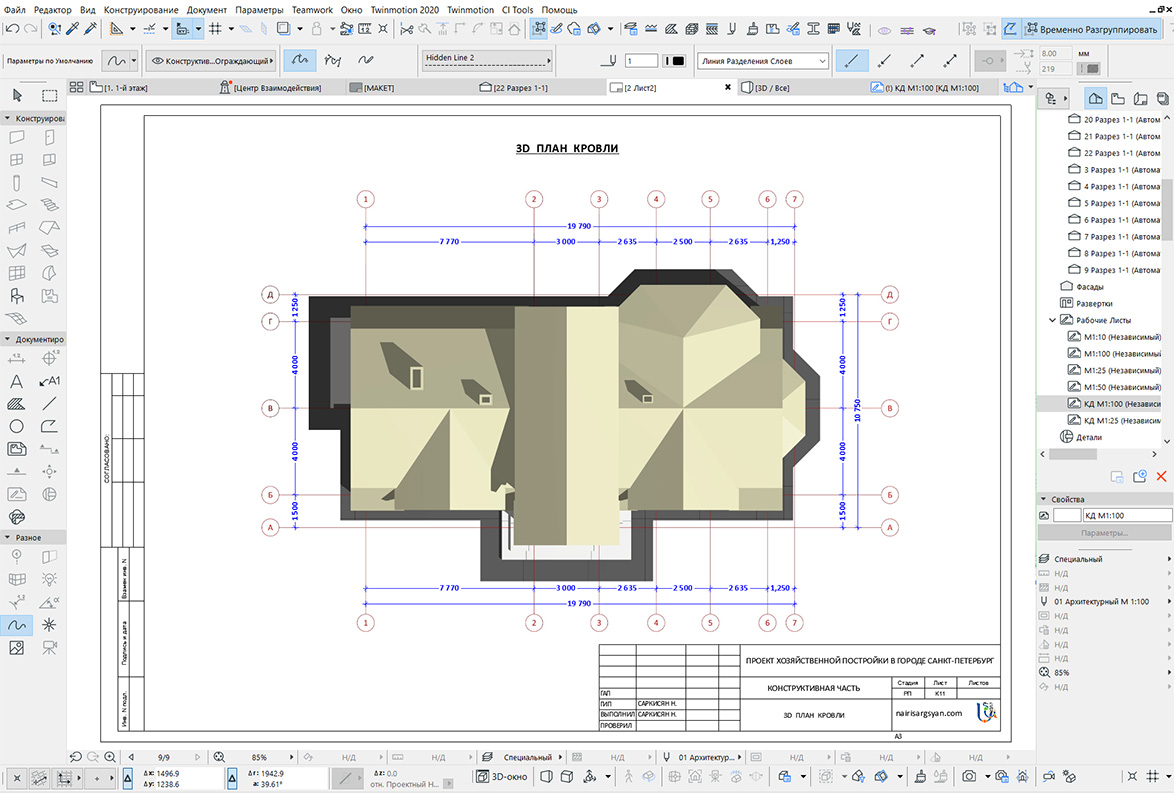Open the Teamwork menu

point(312,10)
